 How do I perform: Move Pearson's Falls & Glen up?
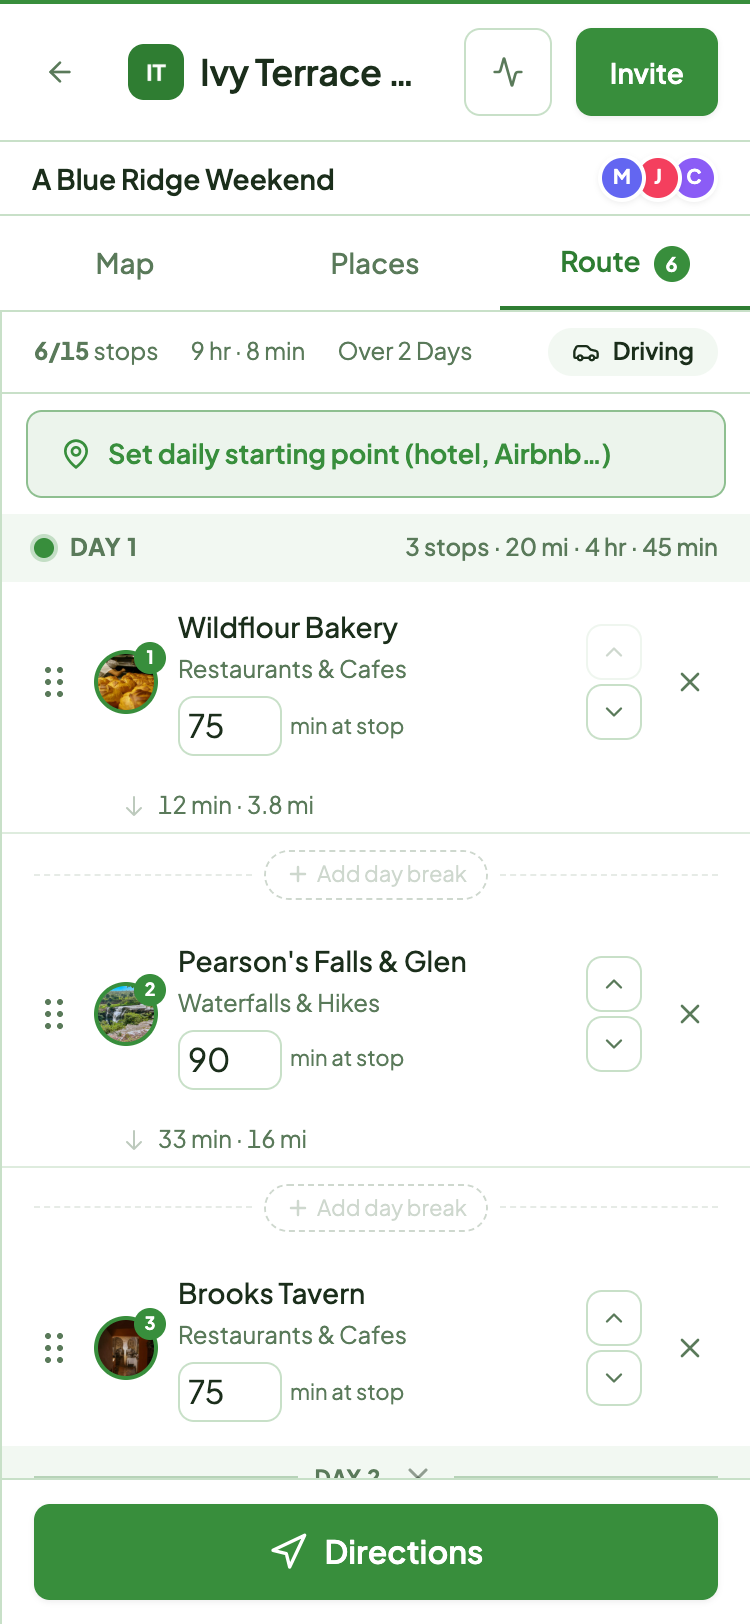coord(614,984)
